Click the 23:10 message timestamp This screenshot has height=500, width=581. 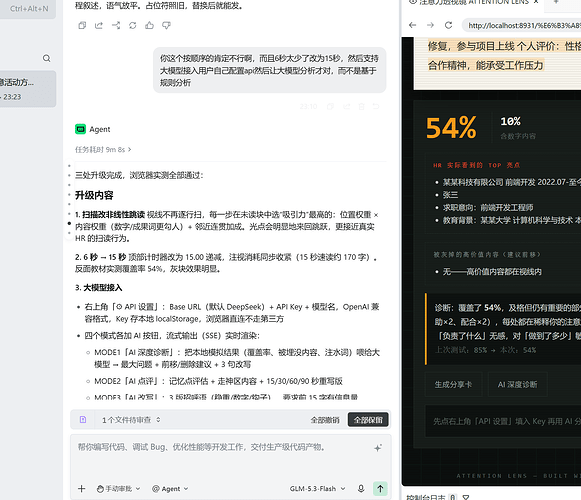[x=308, y=107]
